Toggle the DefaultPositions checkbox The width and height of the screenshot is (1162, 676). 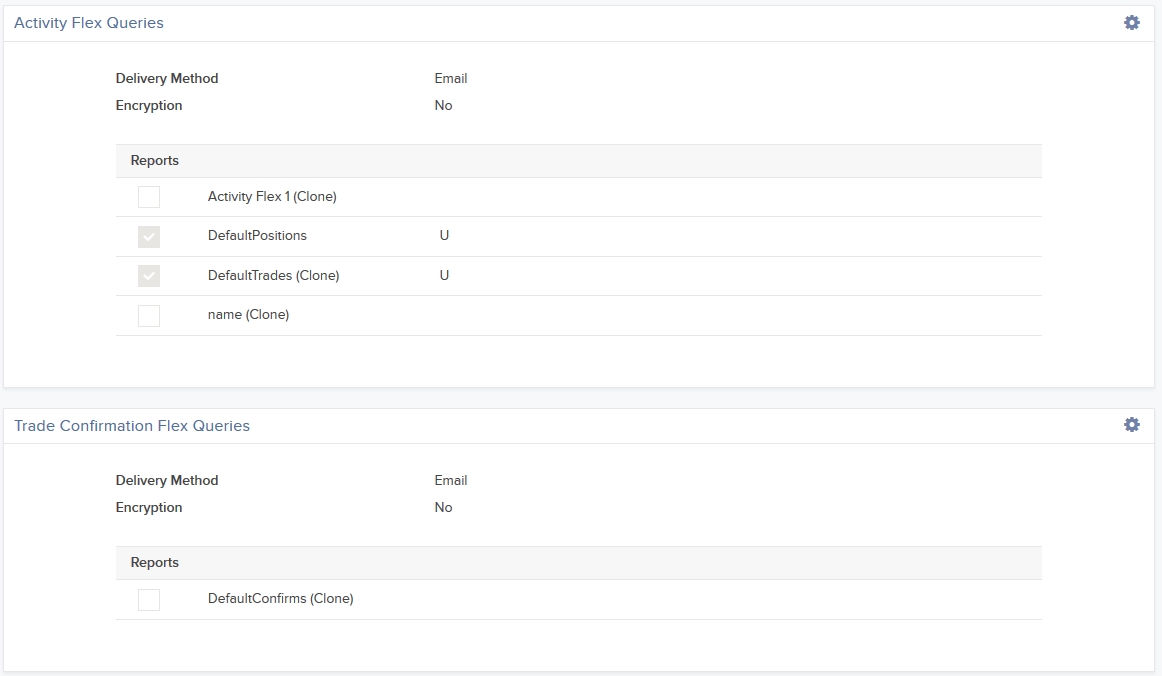pyautogui.click(x=149, y=236)
